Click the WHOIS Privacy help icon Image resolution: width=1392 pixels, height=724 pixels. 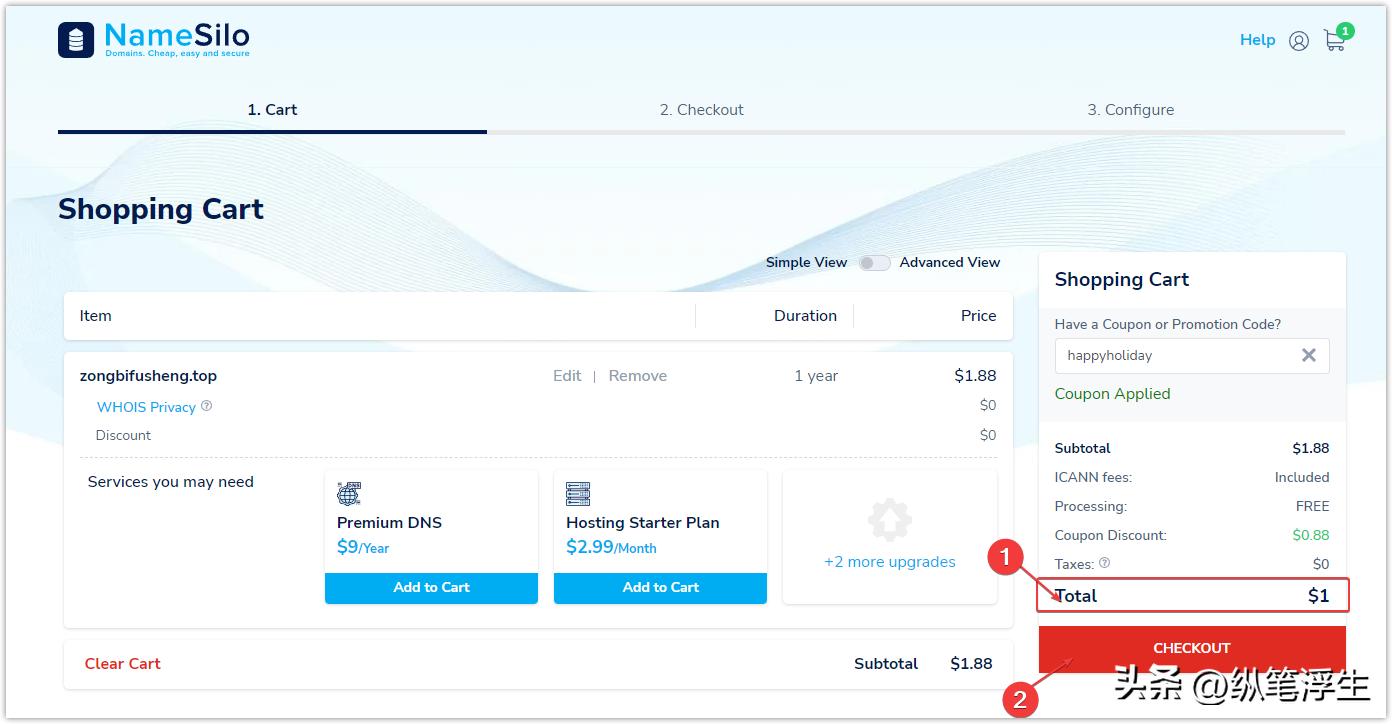click(x=207, y=406)
